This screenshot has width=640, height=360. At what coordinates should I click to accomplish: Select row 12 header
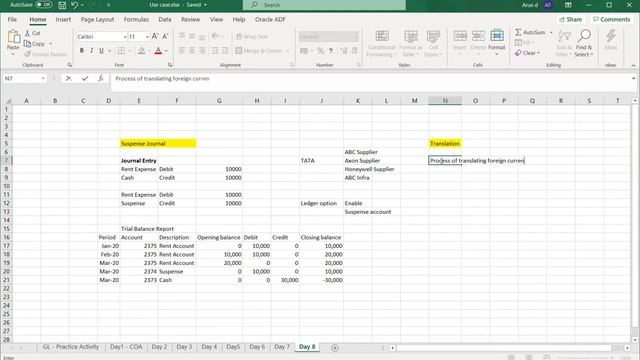point(6,203)
